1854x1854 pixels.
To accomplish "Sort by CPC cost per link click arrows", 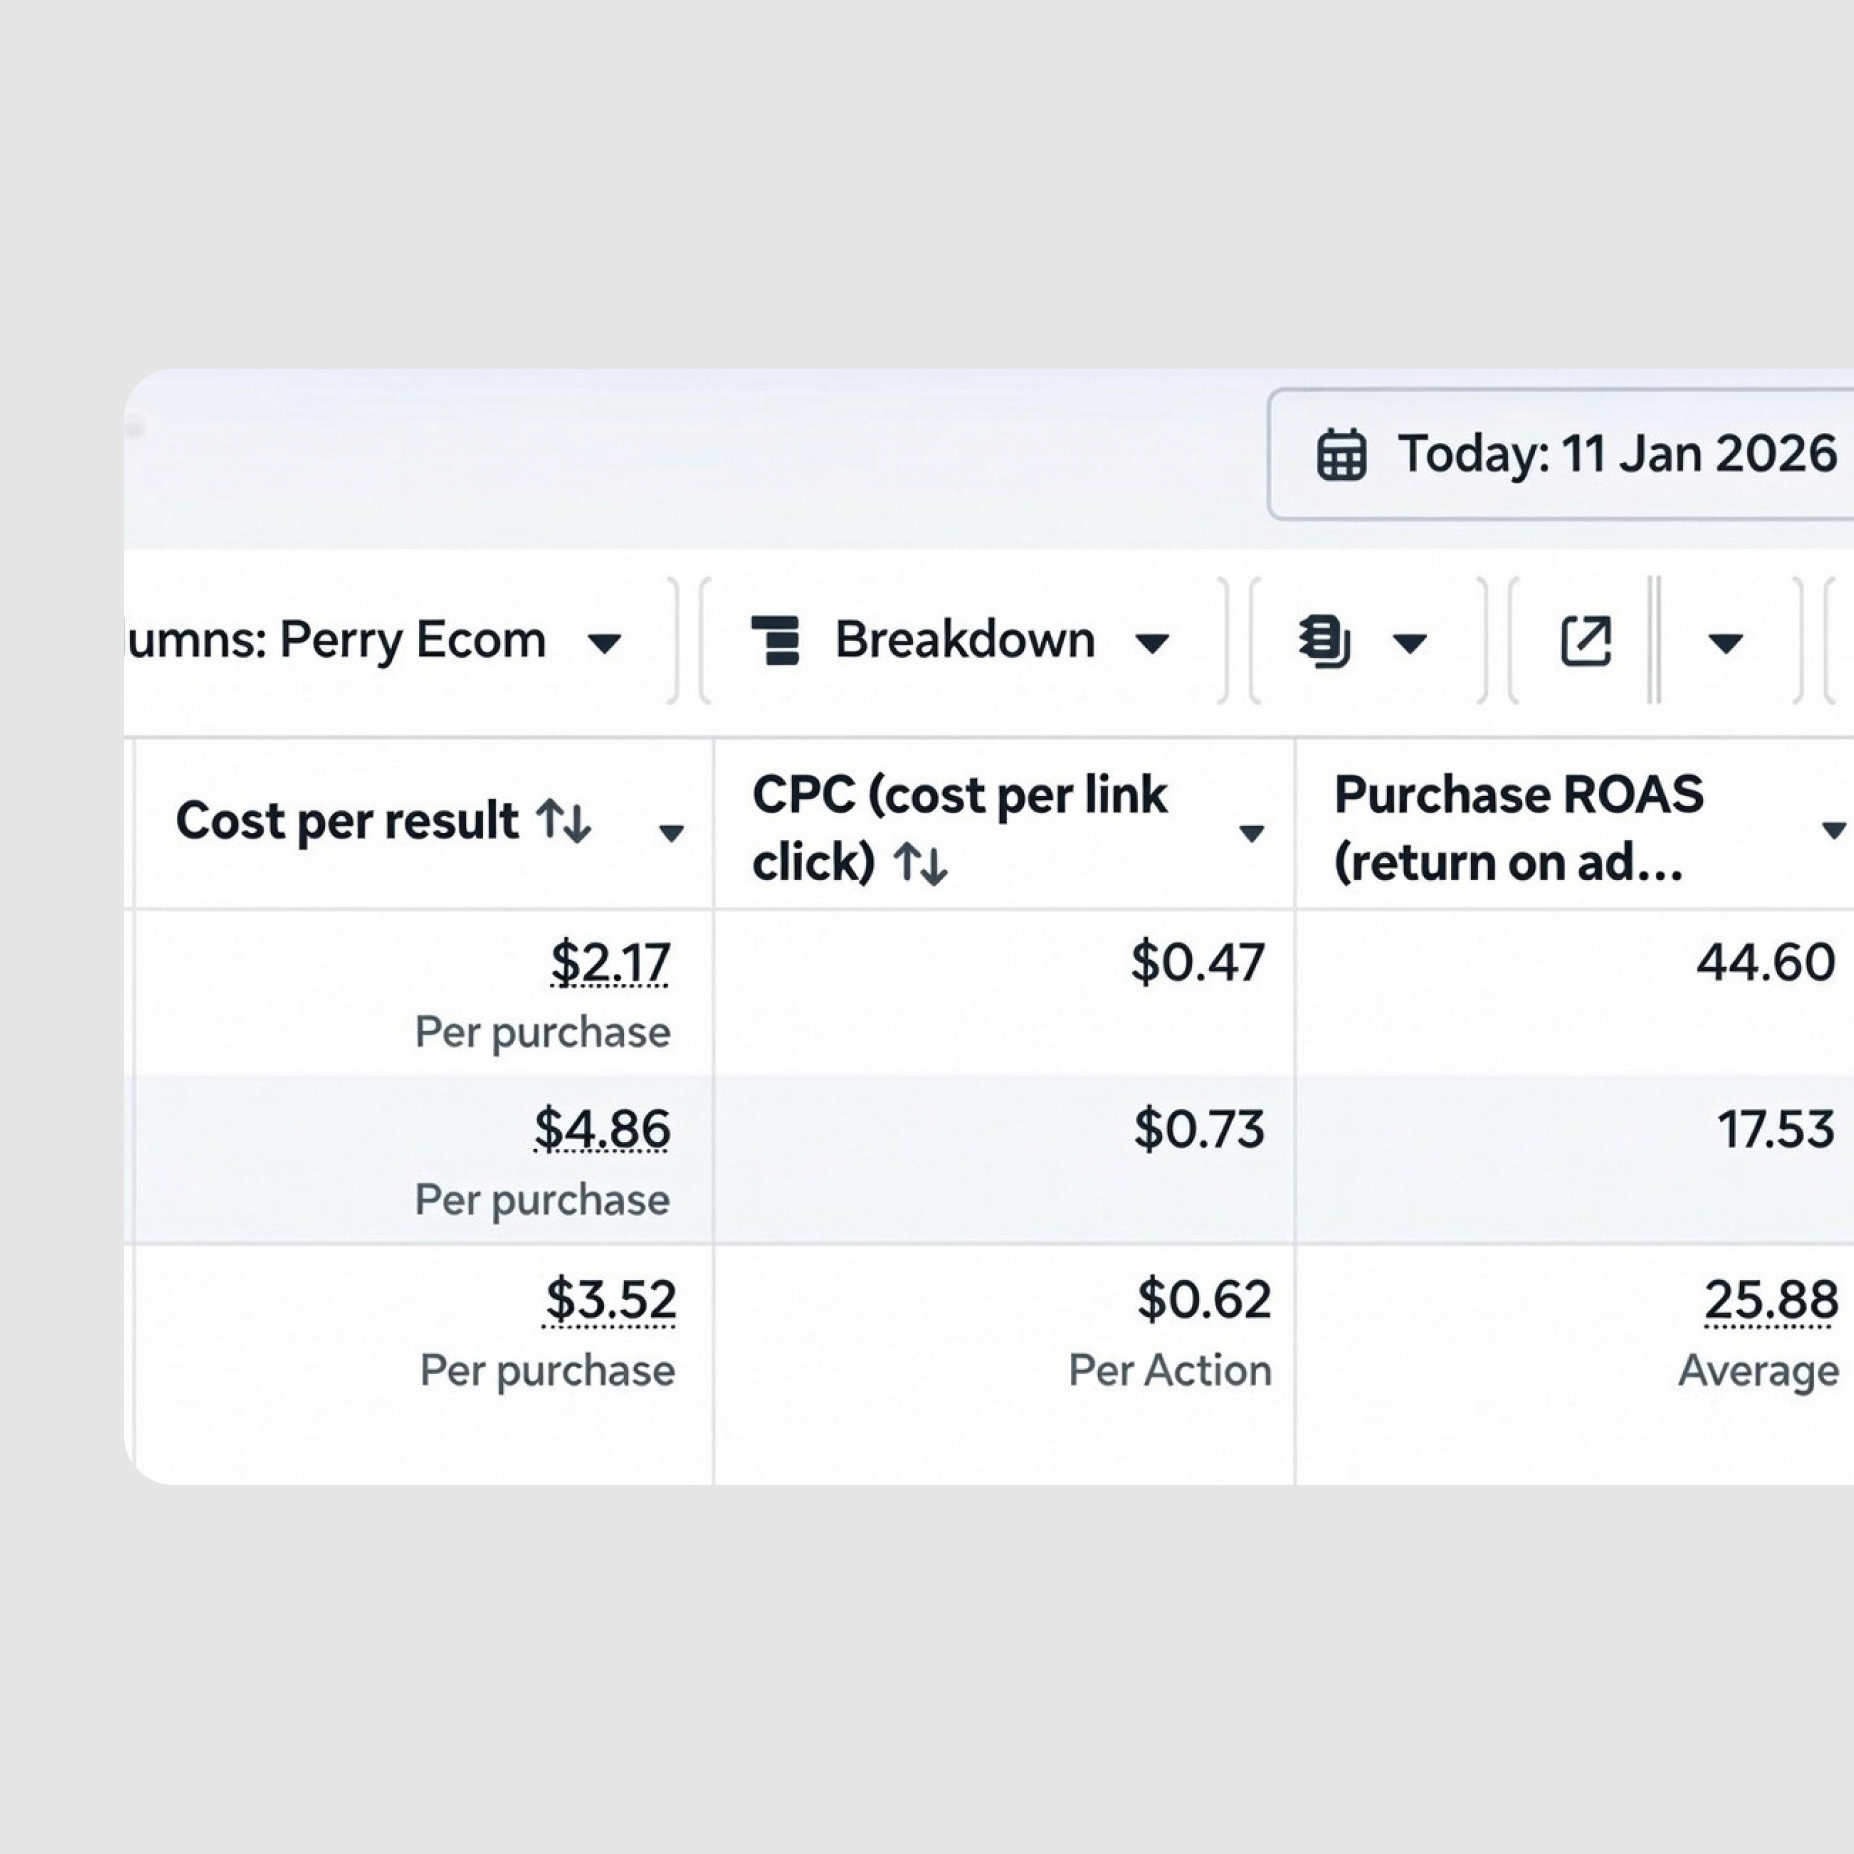I will point(920,863).
